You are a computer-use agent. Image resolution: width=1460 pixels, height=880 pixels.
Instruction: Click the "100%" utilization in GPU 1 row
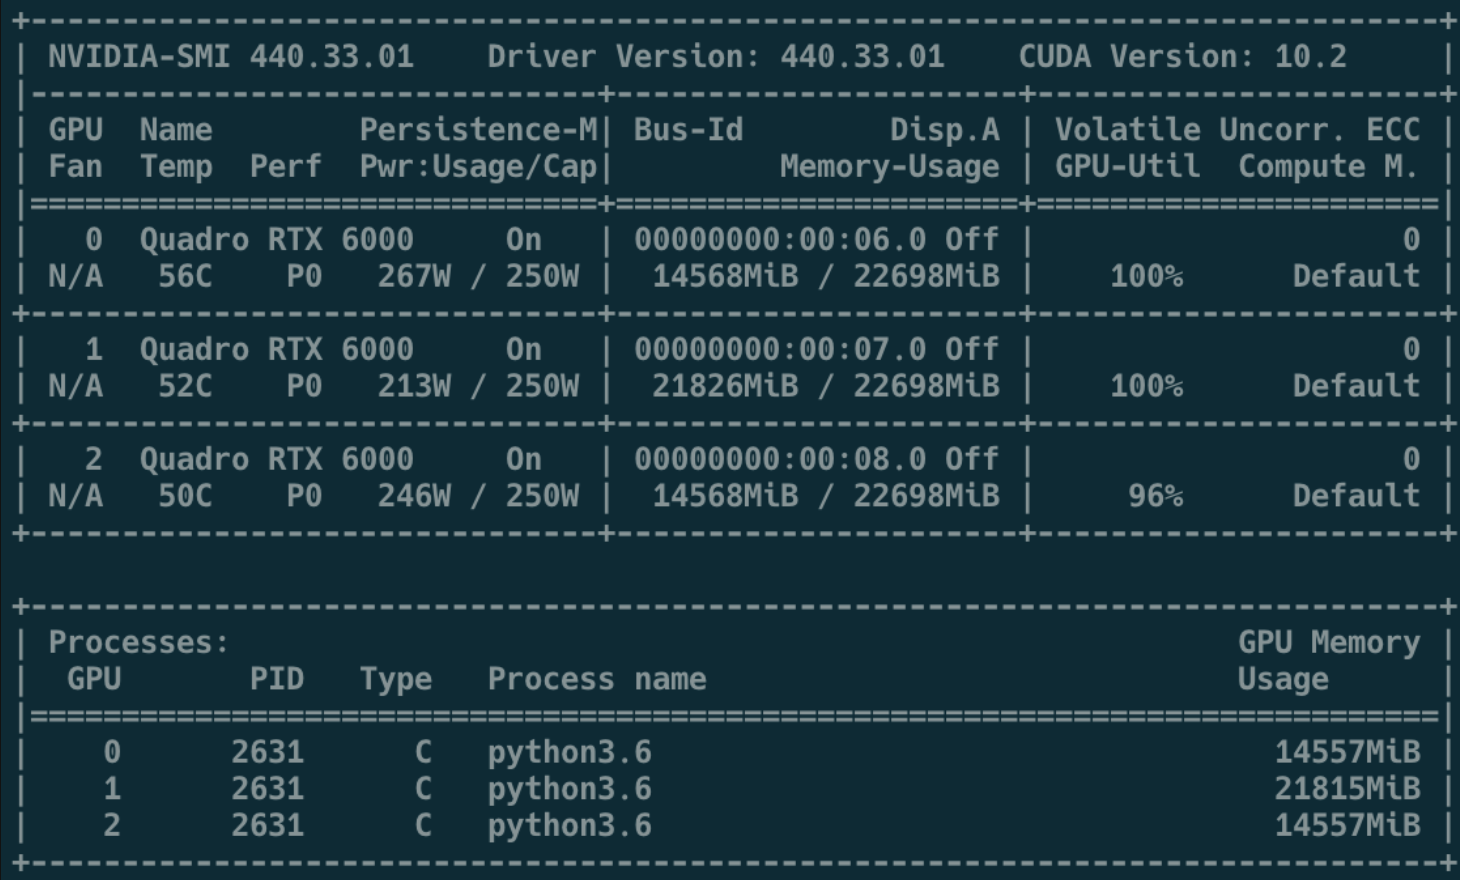coord(1146,386)
